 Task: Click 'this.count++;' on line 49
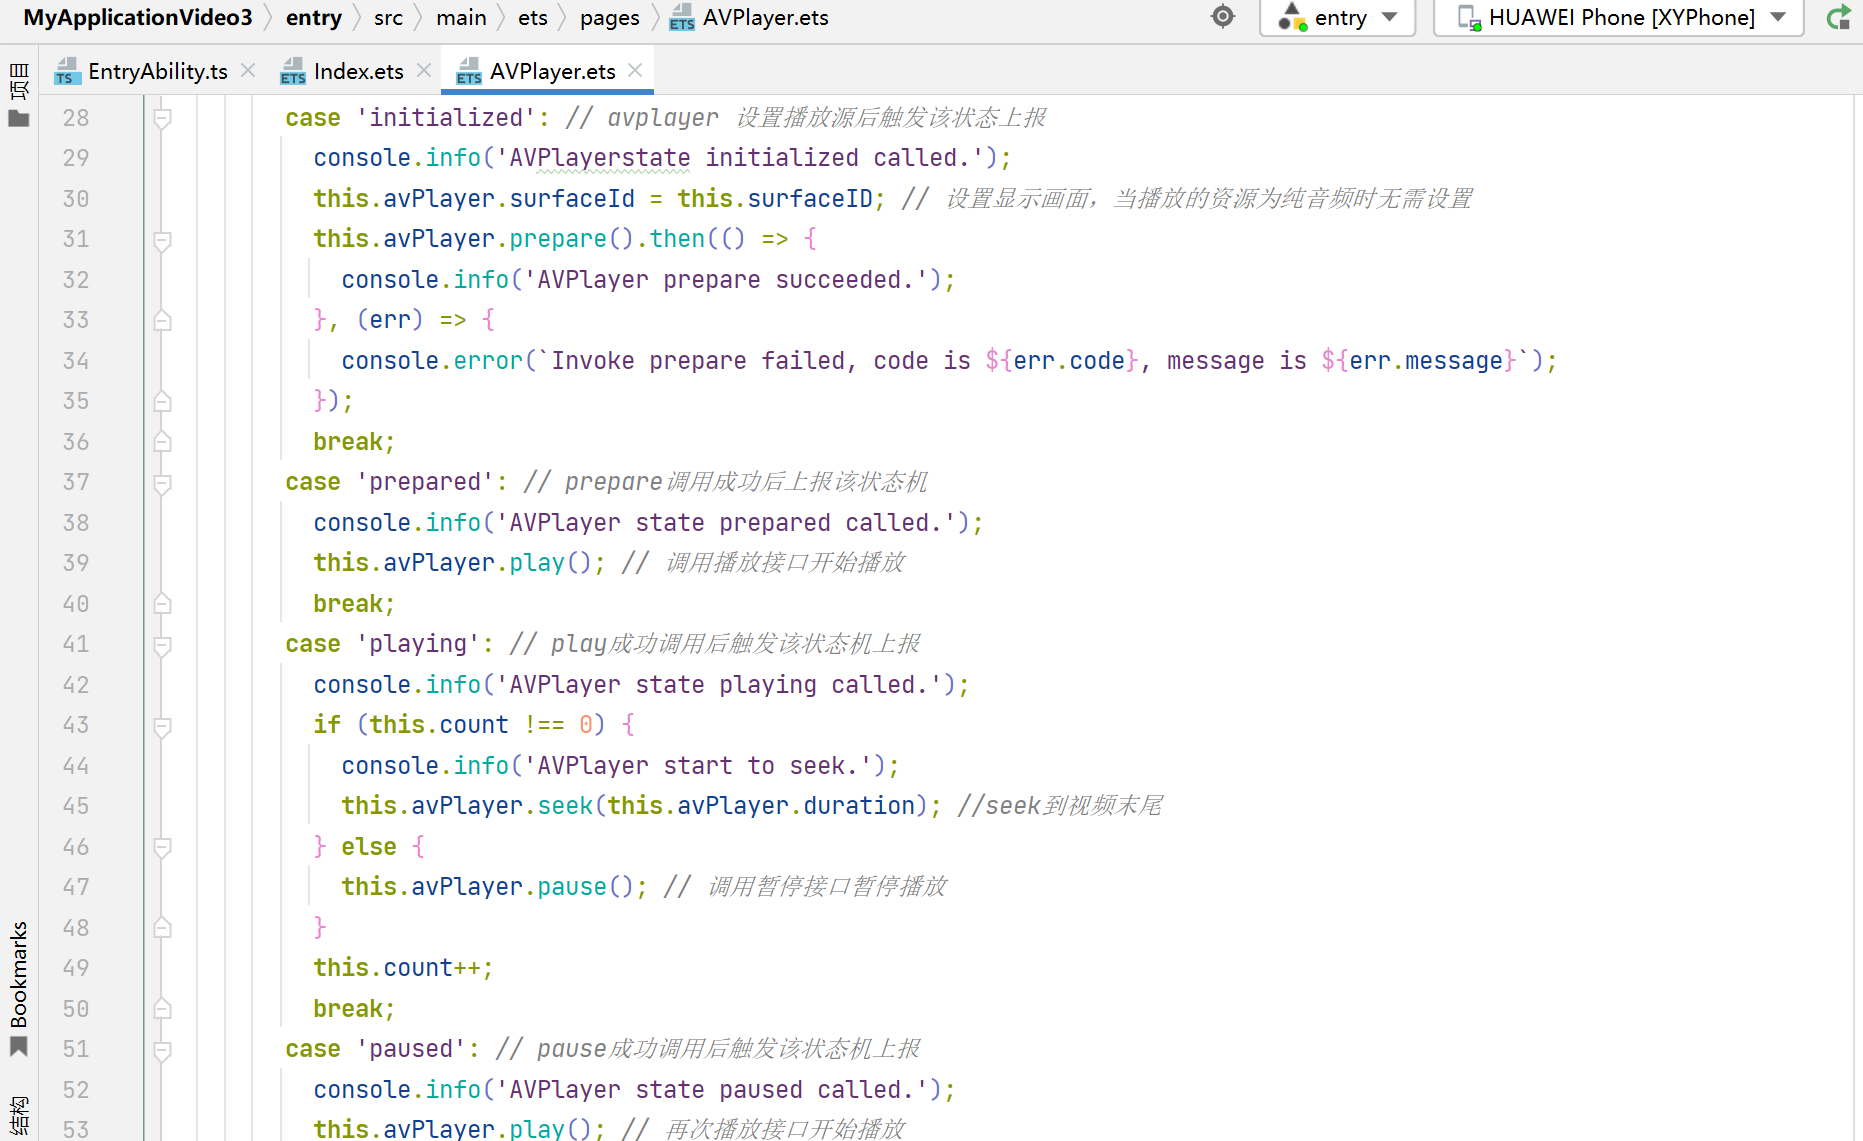click(403, 968)
